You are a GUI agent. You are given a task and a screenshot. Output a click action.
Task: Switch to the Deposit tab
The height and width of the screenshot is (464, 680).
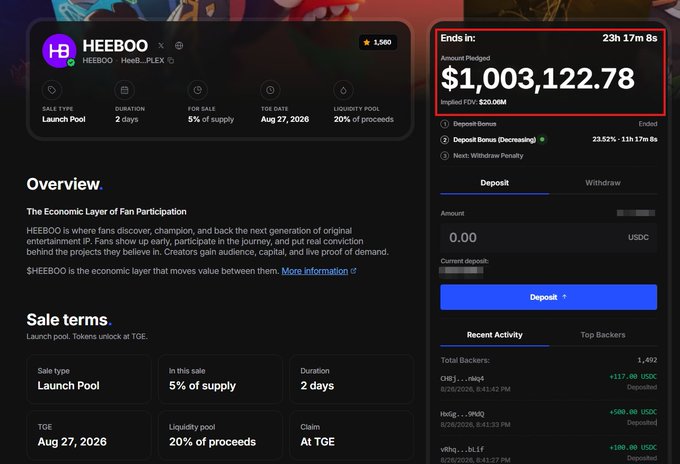coord(494,183)
